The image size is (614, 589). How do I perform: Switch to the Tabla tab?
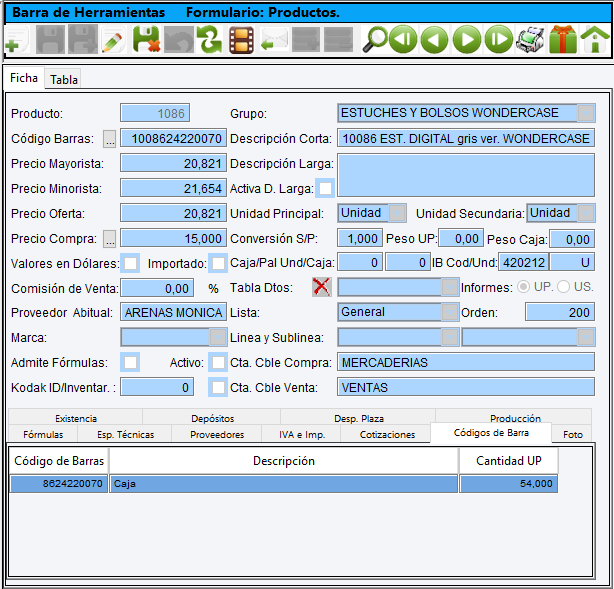tap(64, 79)
